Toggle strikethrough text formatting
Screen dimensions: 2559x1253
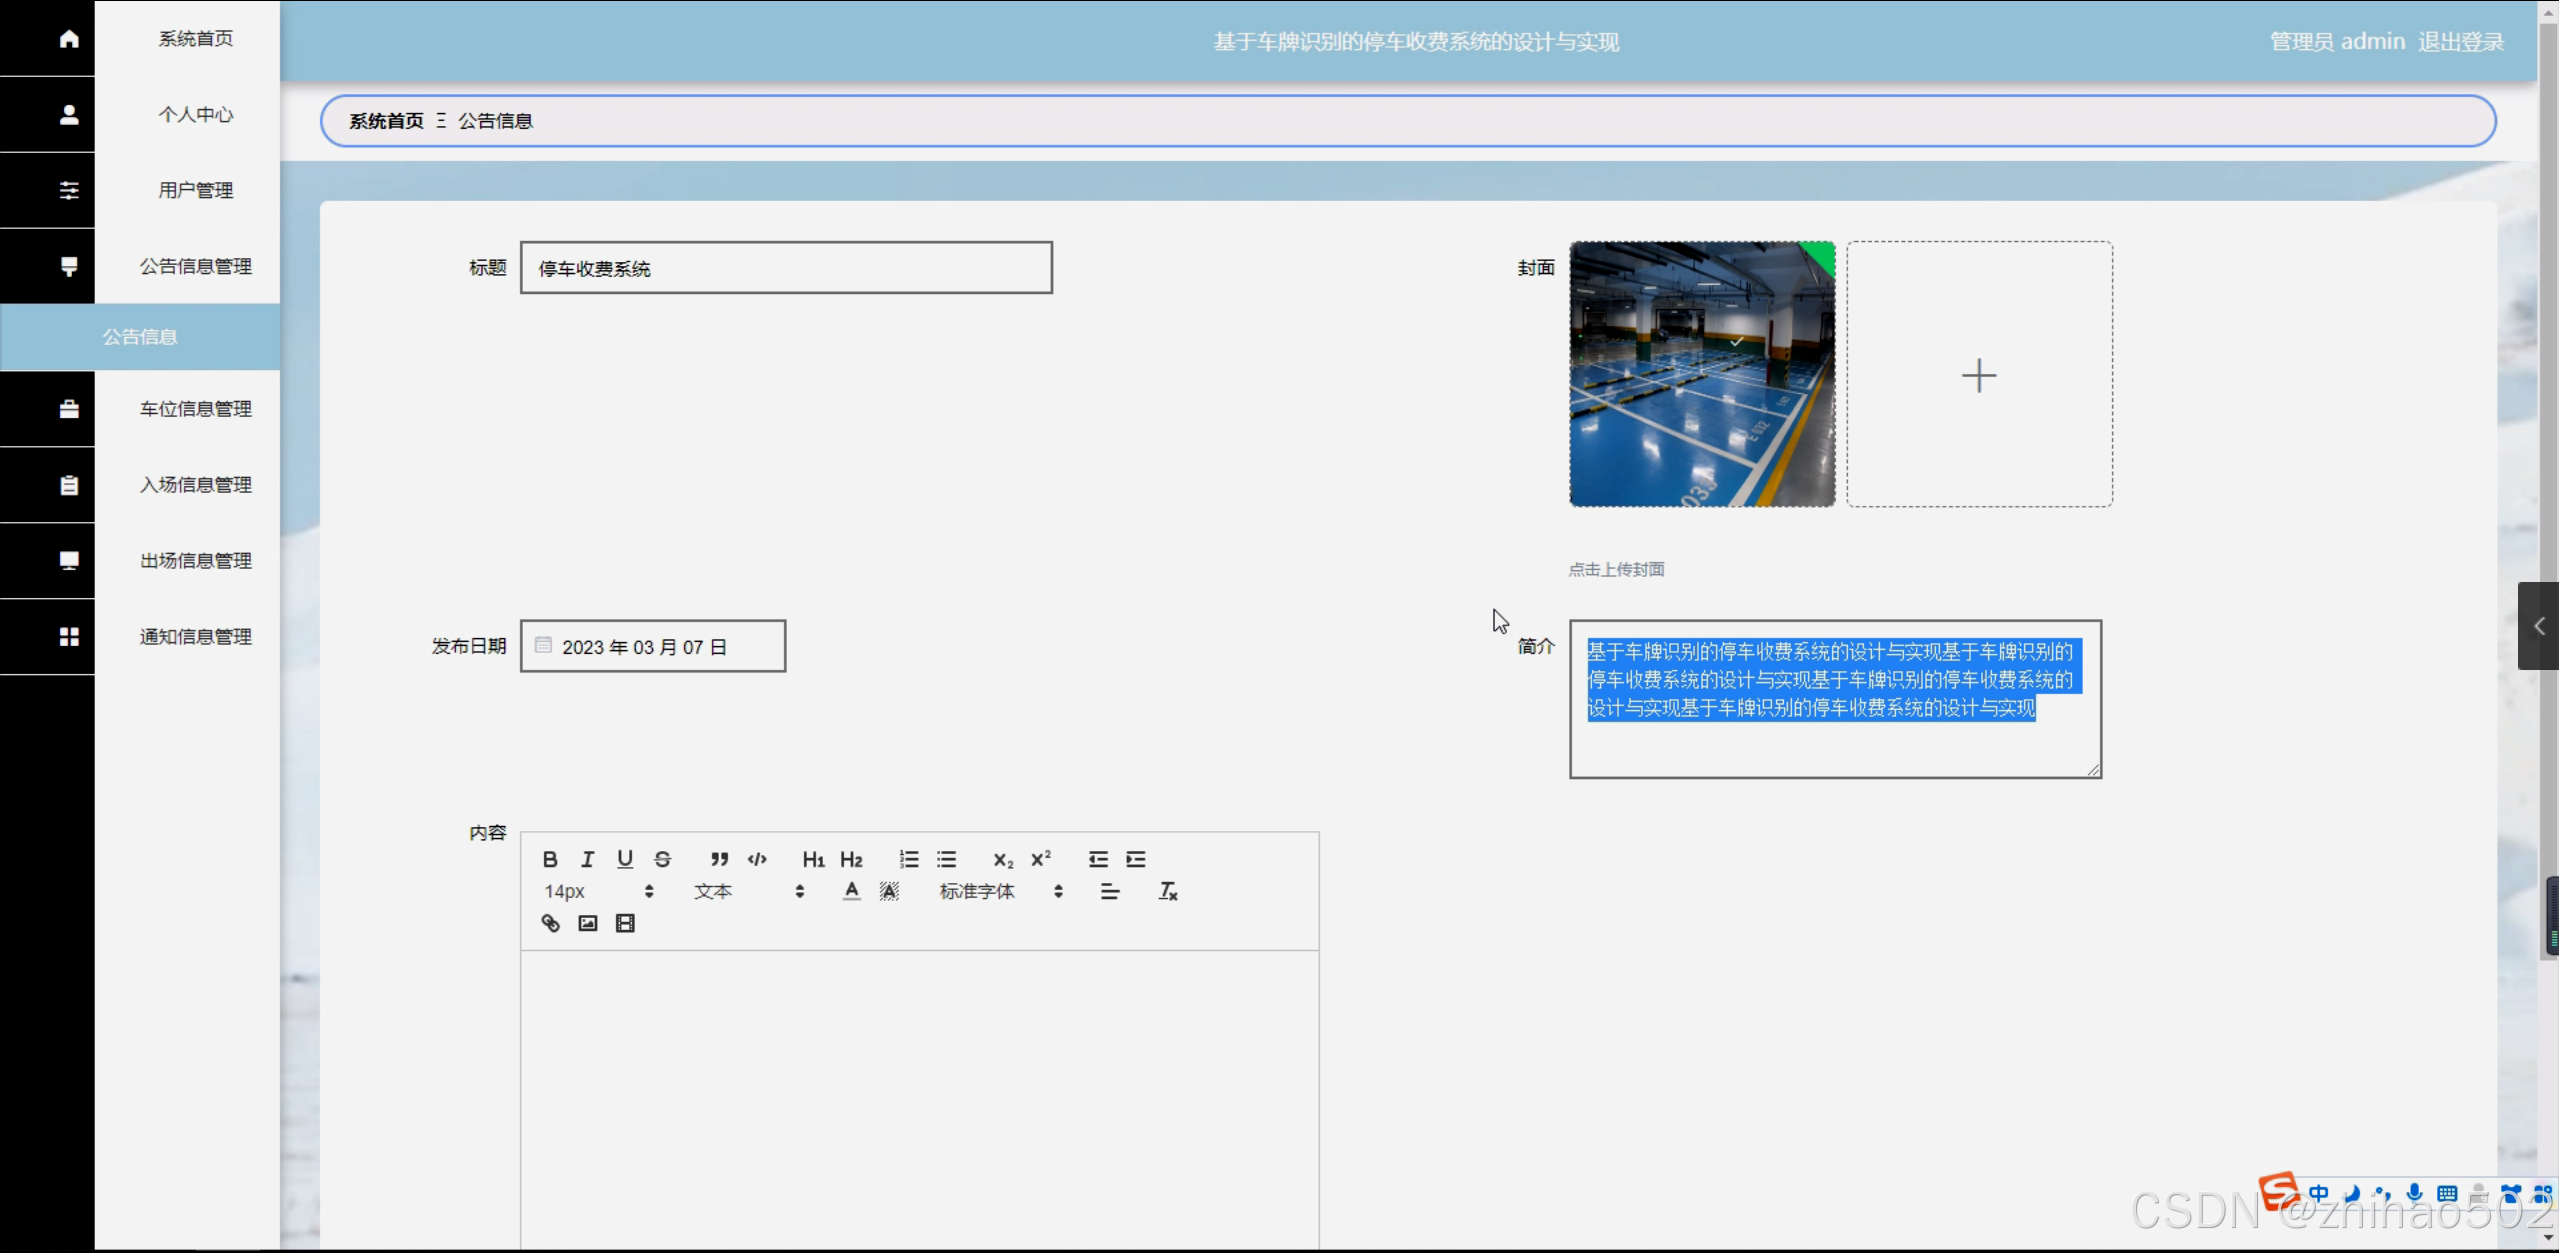tap(662, 859)
